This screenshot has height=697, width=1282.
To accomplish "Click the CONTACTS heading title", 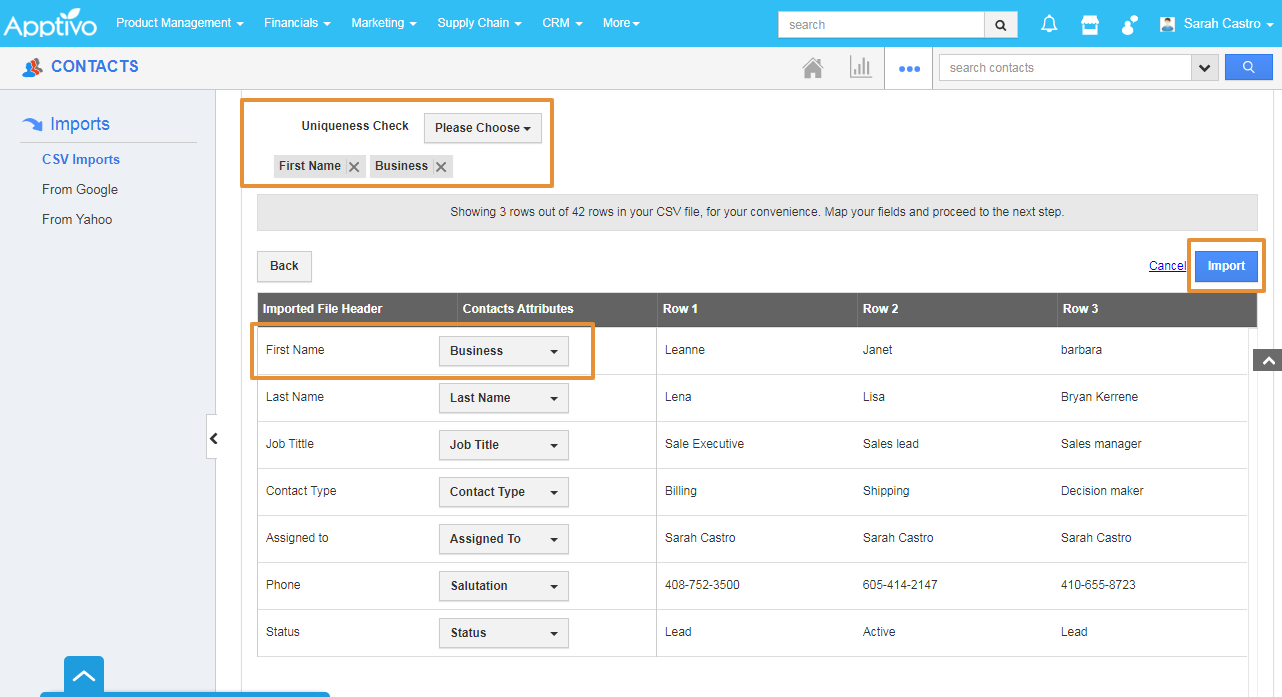I will click(x=95, y=67).
